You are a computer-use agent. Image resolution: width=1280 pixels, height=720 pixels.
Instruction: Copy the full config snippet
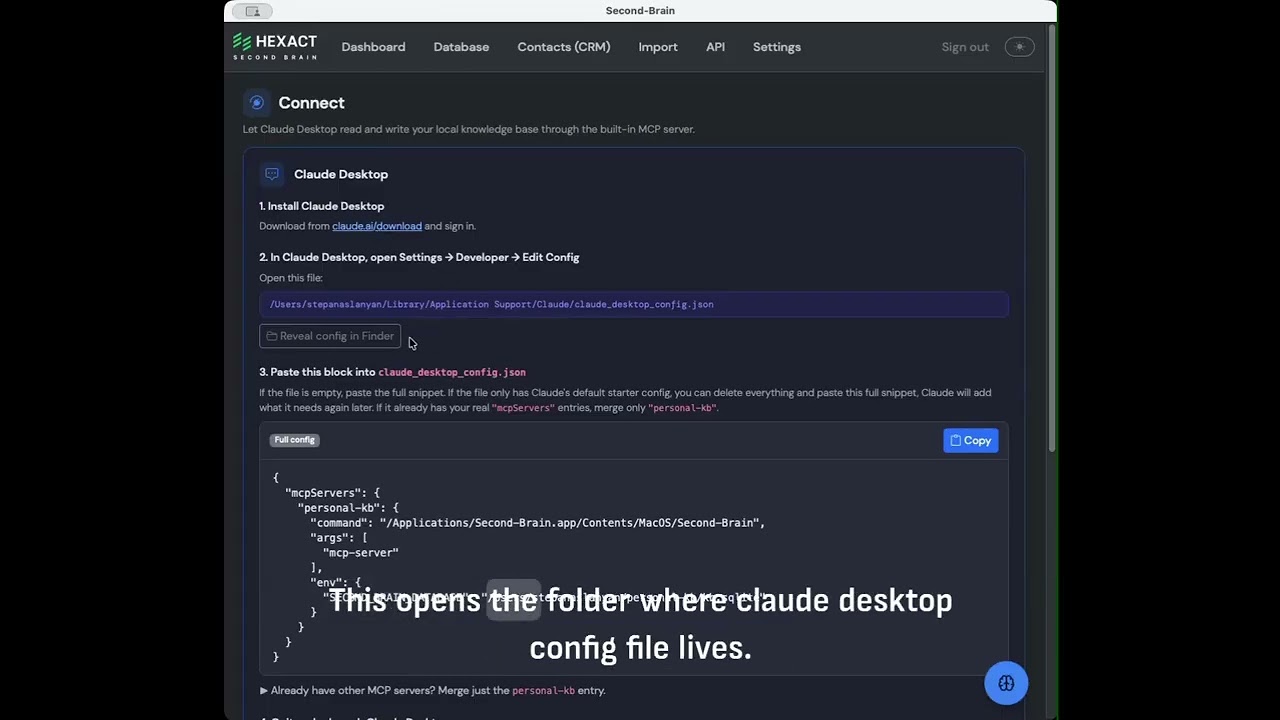[x=970, y=440]
